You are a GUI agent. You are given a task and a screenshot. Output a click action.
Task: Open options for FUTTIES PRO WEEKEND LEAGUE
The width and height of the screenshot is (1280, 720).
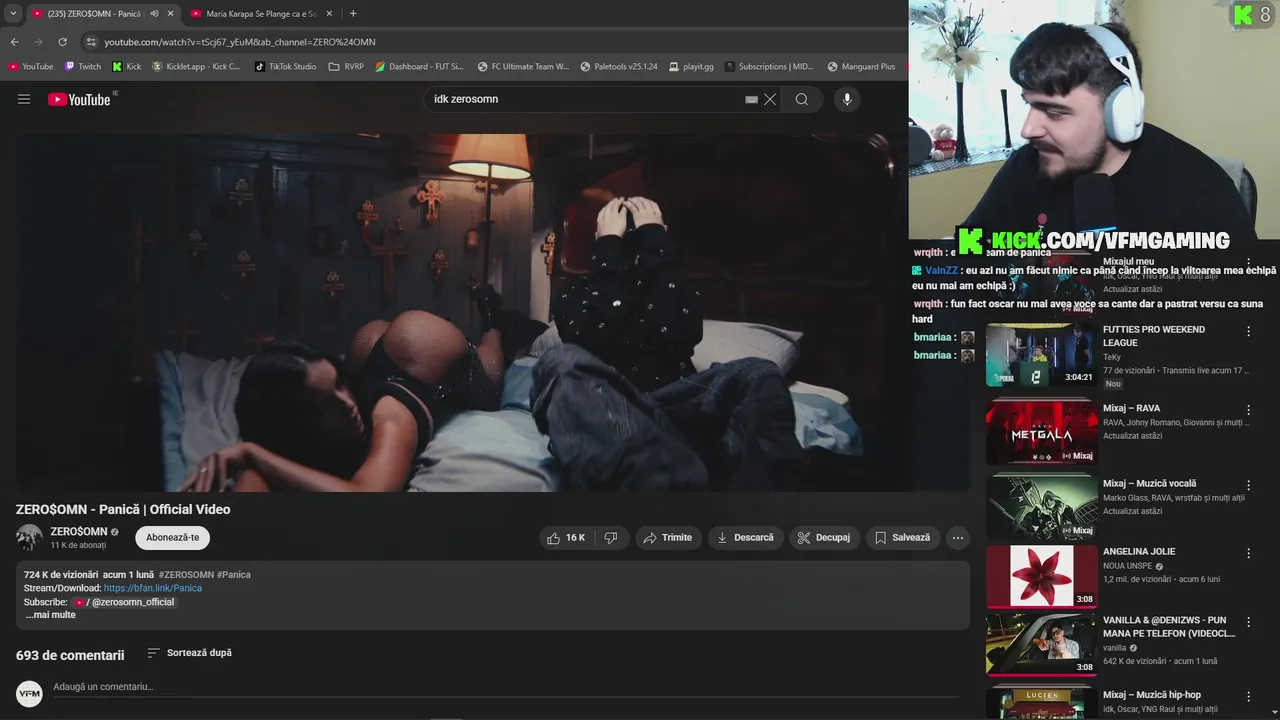pyautogui.click(x=1248, y=331)
